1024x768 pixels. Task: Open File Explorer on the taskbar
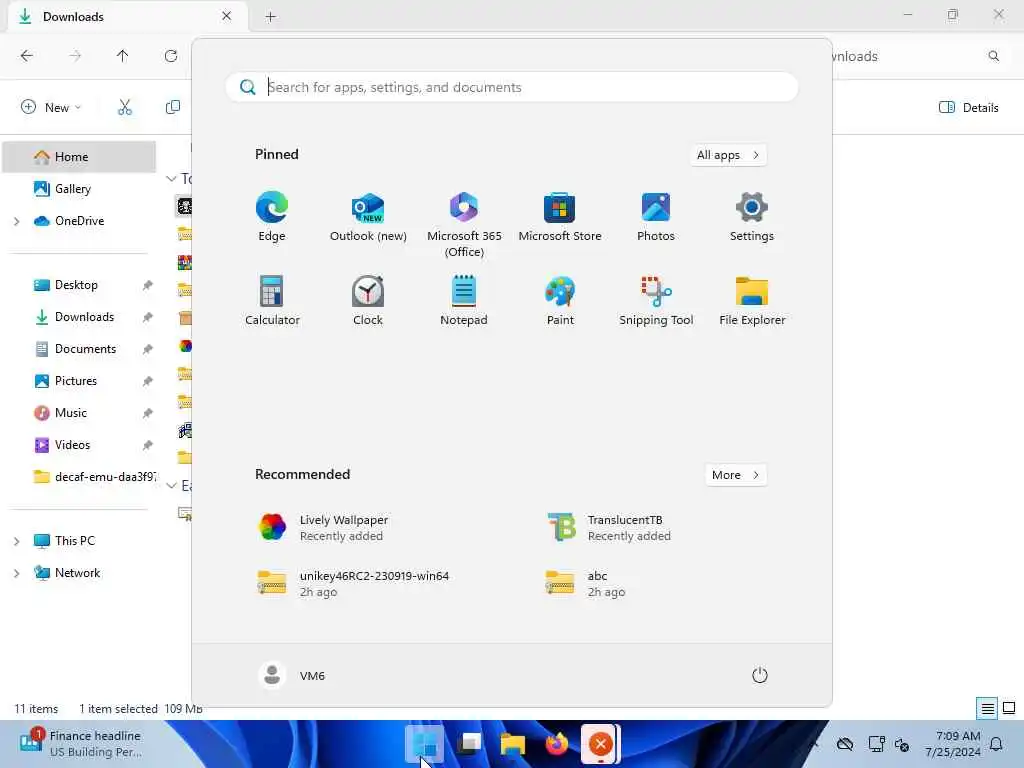[513, 744]
